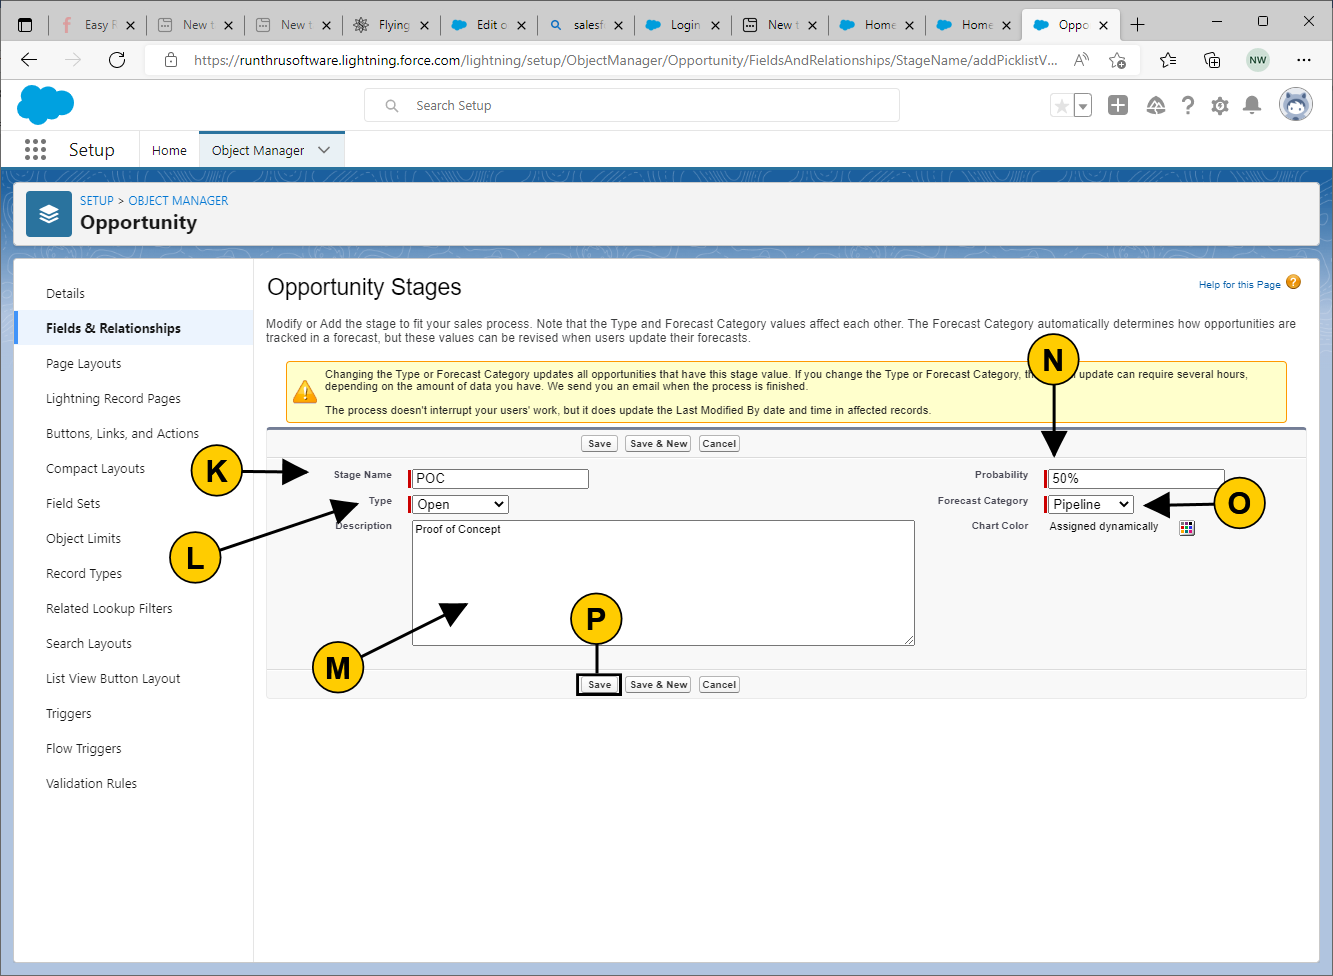Open the Chart Color picker swatch
The height and width of the screenshot is (976, 1333).
1187,527
